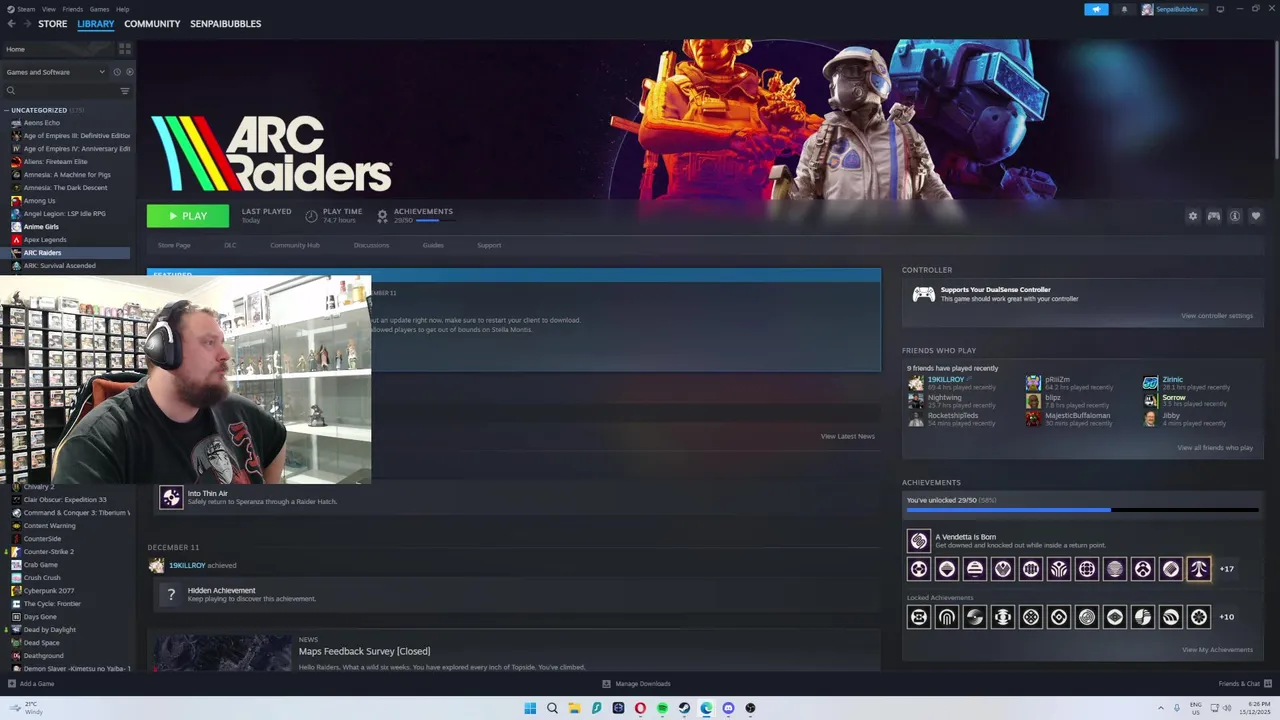Open A Vendetta Is Born achievement icon
1280x720 pixels.
click(x=918, y=541)
